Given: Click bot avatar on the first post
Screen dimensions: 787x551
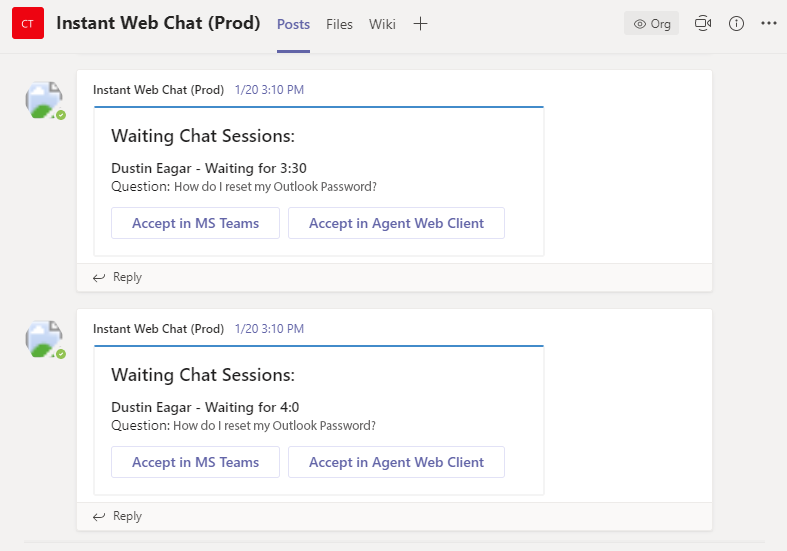Looking at the screenshot, I should coord(45,100).
